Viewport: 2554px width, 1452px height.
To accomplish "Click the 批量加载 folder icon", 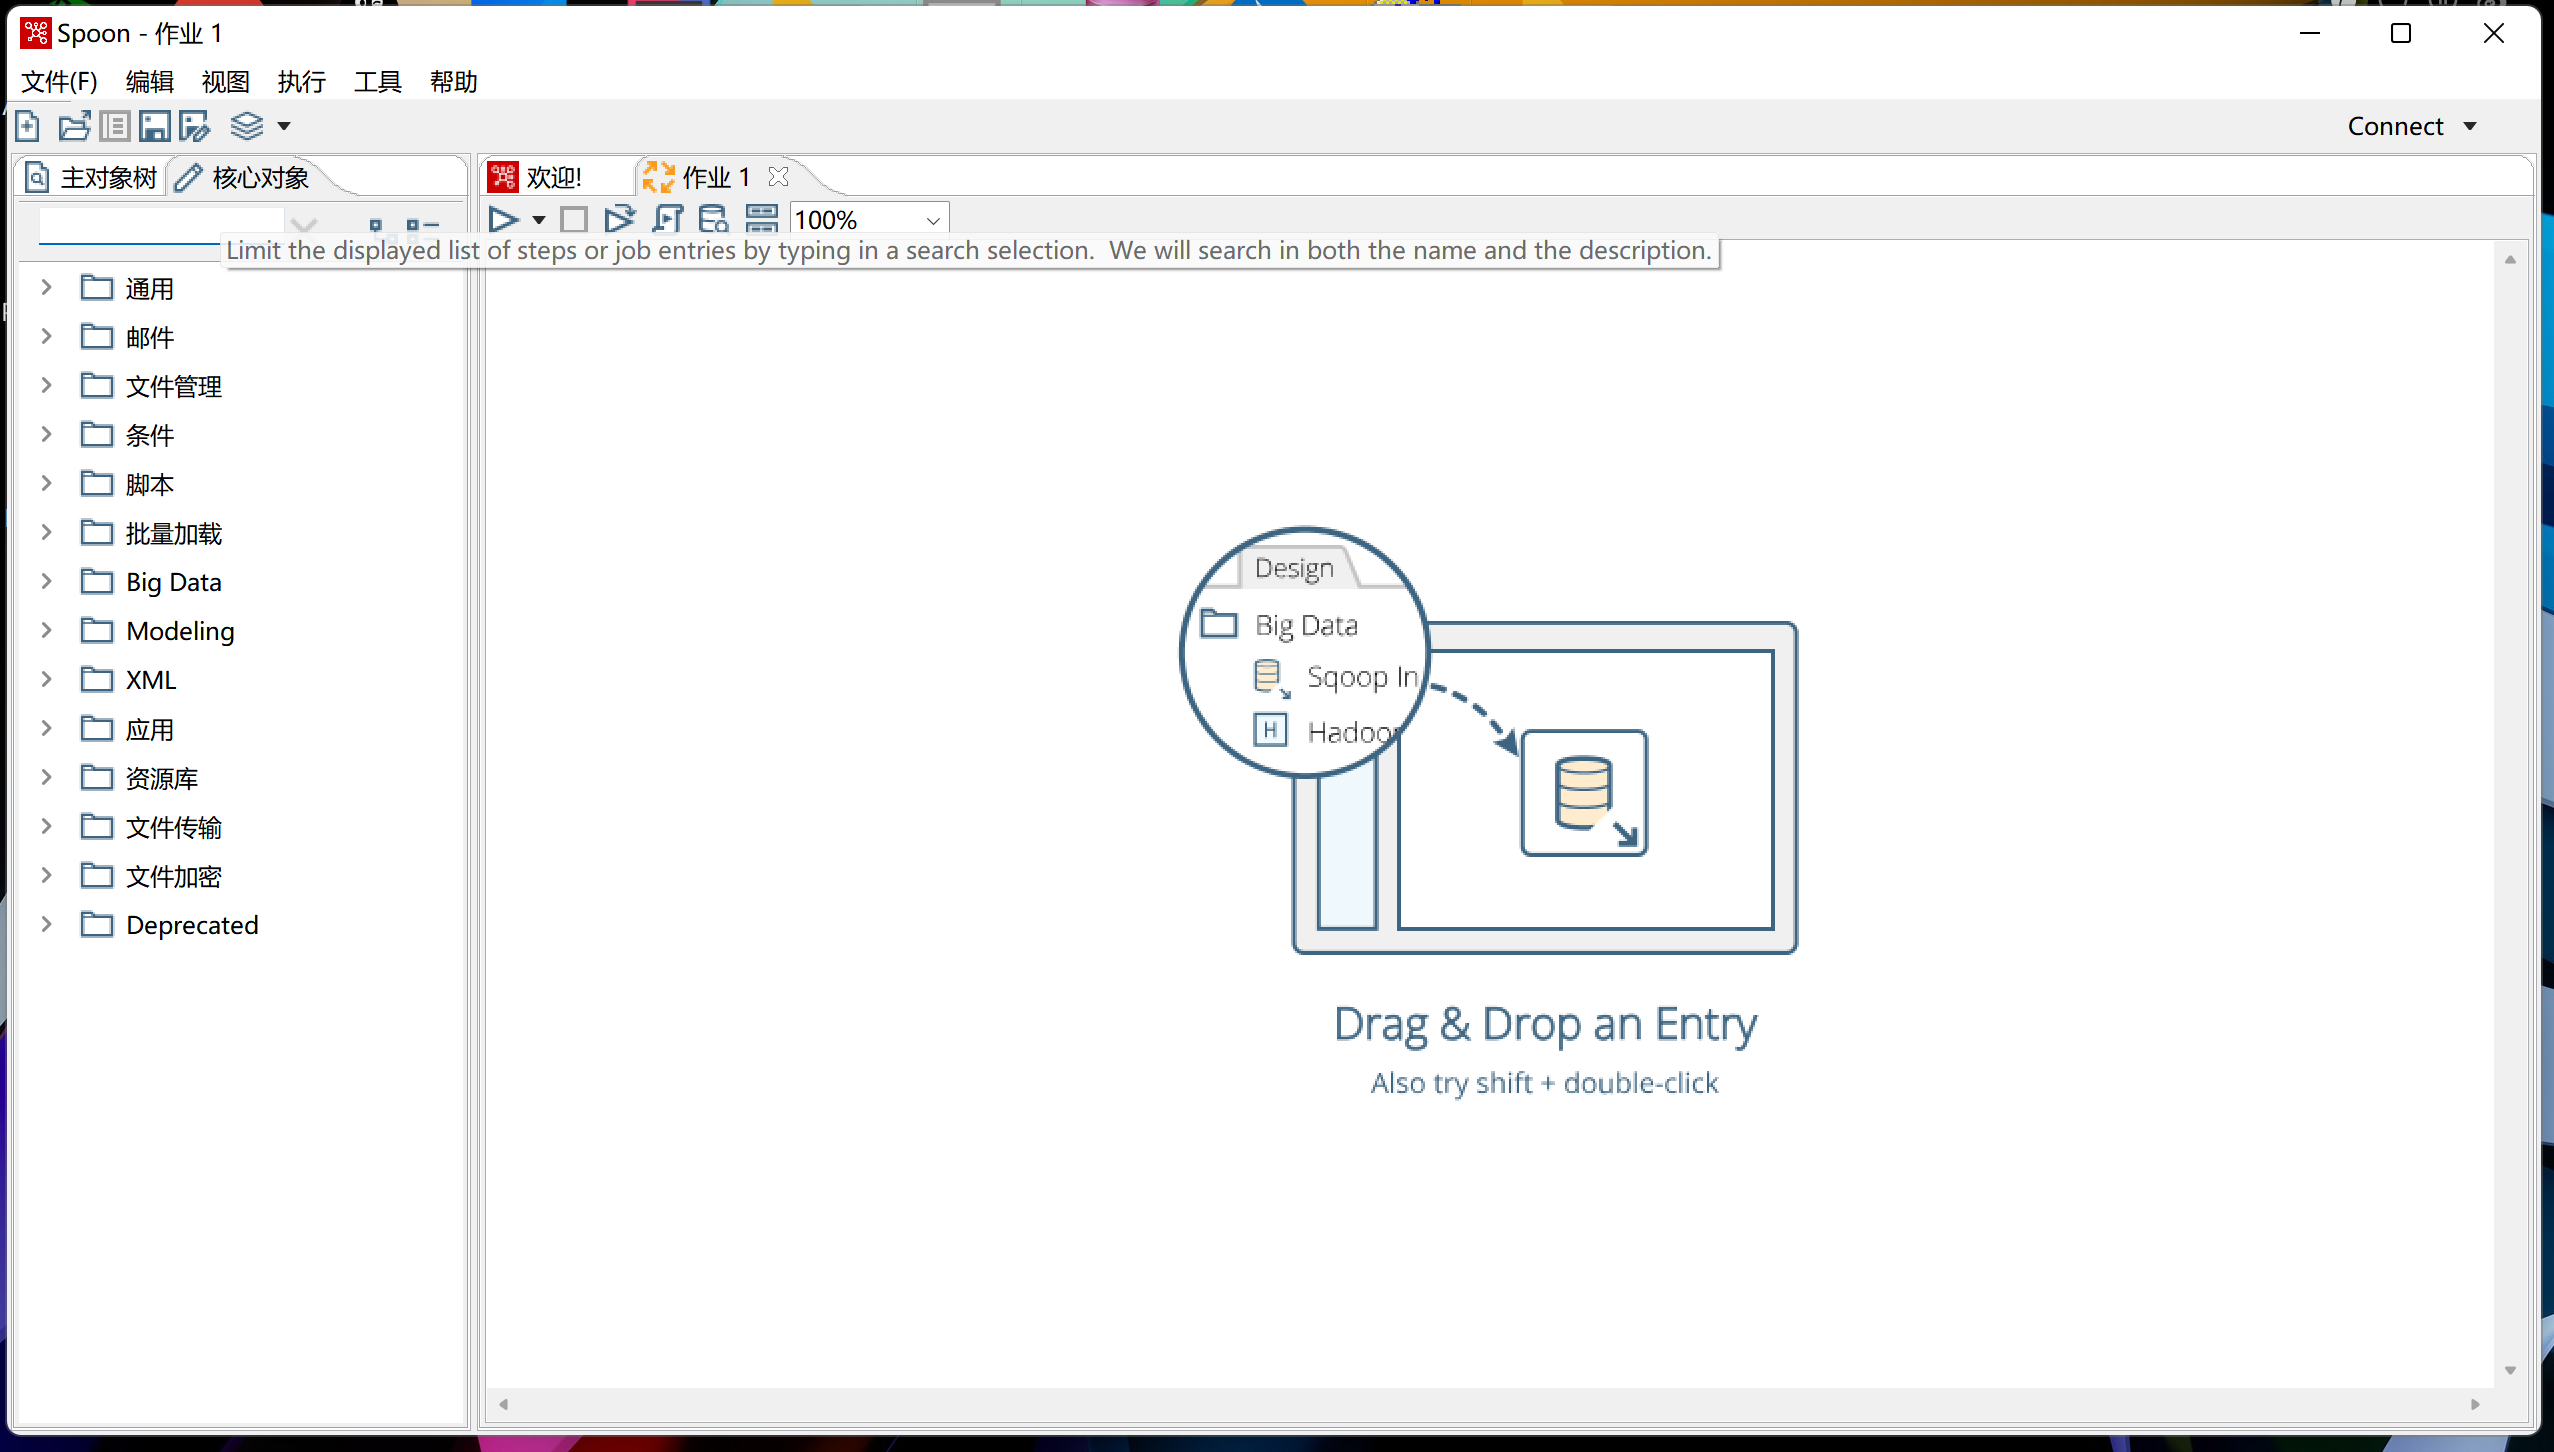I will [97, 533].
